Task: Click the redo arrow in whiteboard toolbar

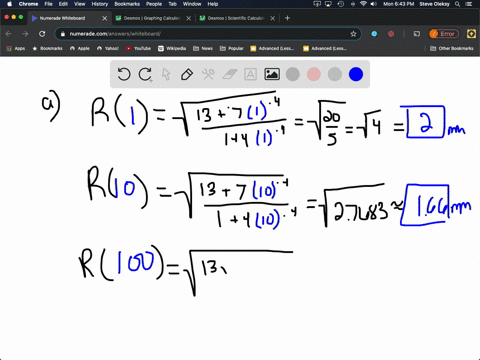Action: (x=145, y=74)
